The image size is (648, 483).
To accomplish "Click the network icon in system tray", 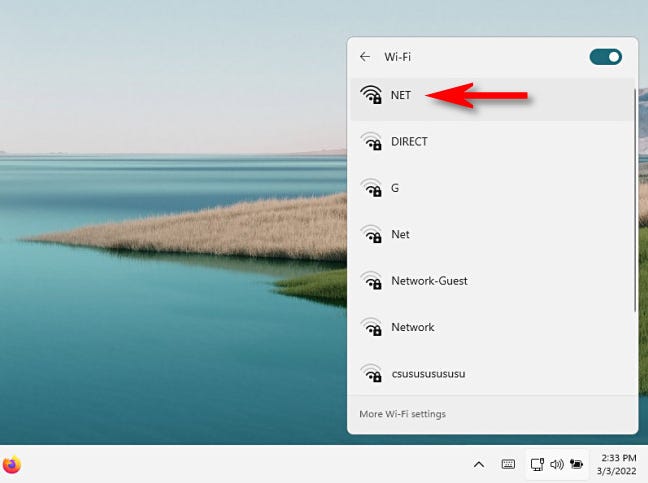I will coord(537,464).
